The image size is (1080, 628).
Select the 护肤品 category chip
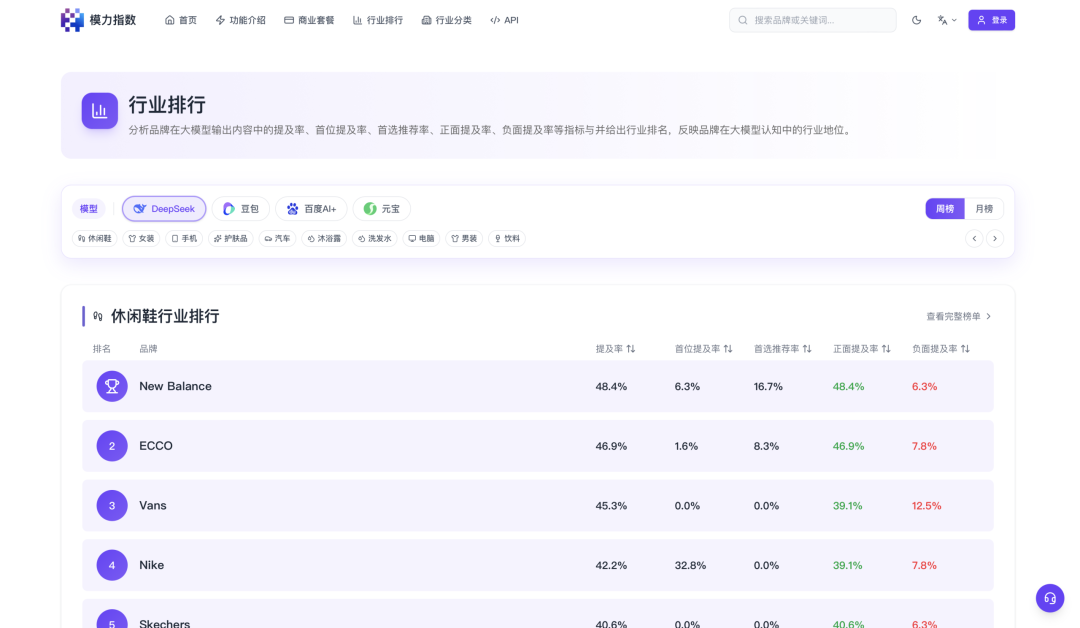231,238
